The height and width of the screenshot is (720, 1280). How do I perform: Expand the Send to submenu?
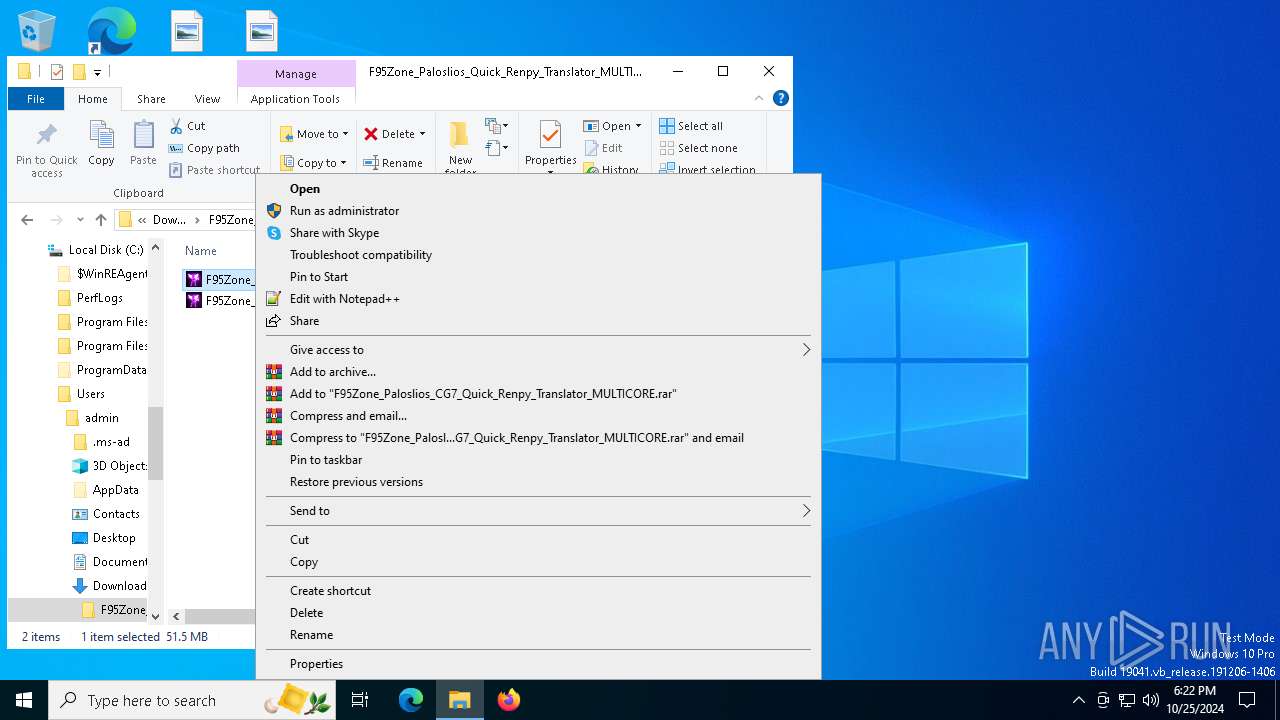coord(538,511)
